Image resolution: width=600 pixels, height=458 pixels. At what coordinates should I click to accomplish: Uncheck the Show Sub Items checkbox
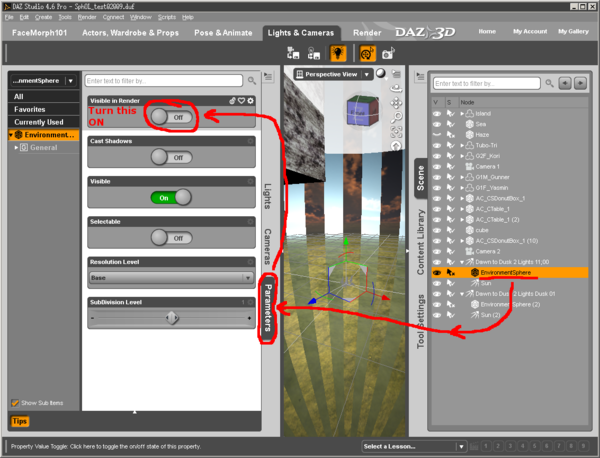click(x=15, y=403)
